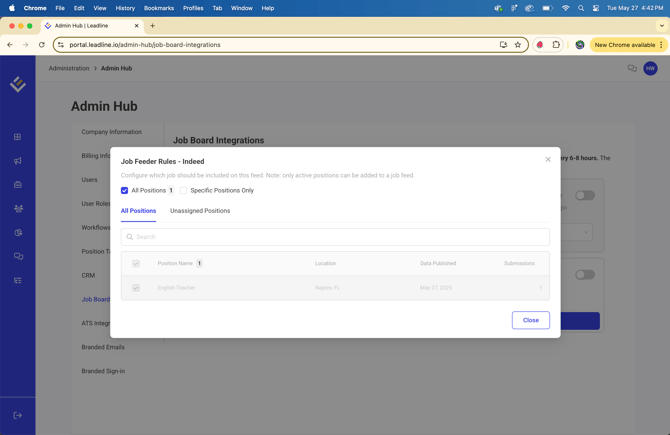670x435 pixels.
Task: Open the Chrome File menu
Action: tap(60, 8)
